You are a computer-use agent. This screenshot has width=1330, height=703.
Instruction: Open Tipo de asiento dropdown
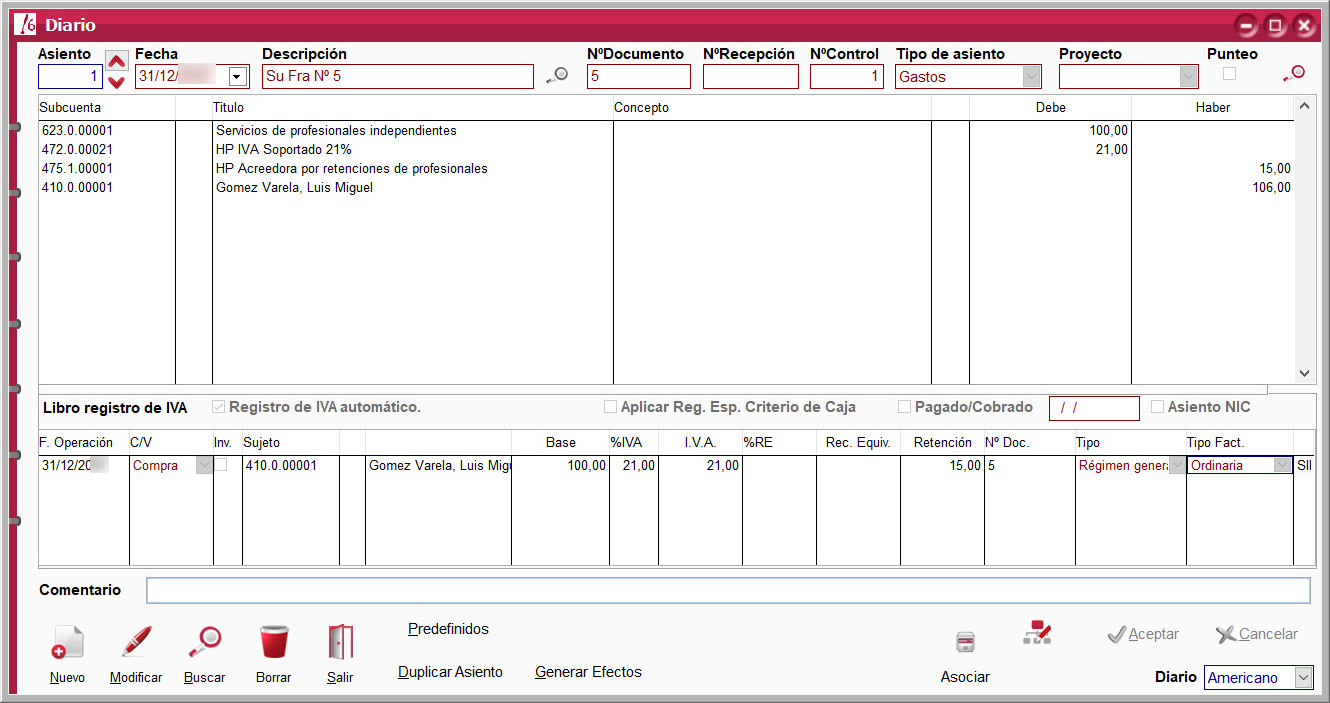1031,77
